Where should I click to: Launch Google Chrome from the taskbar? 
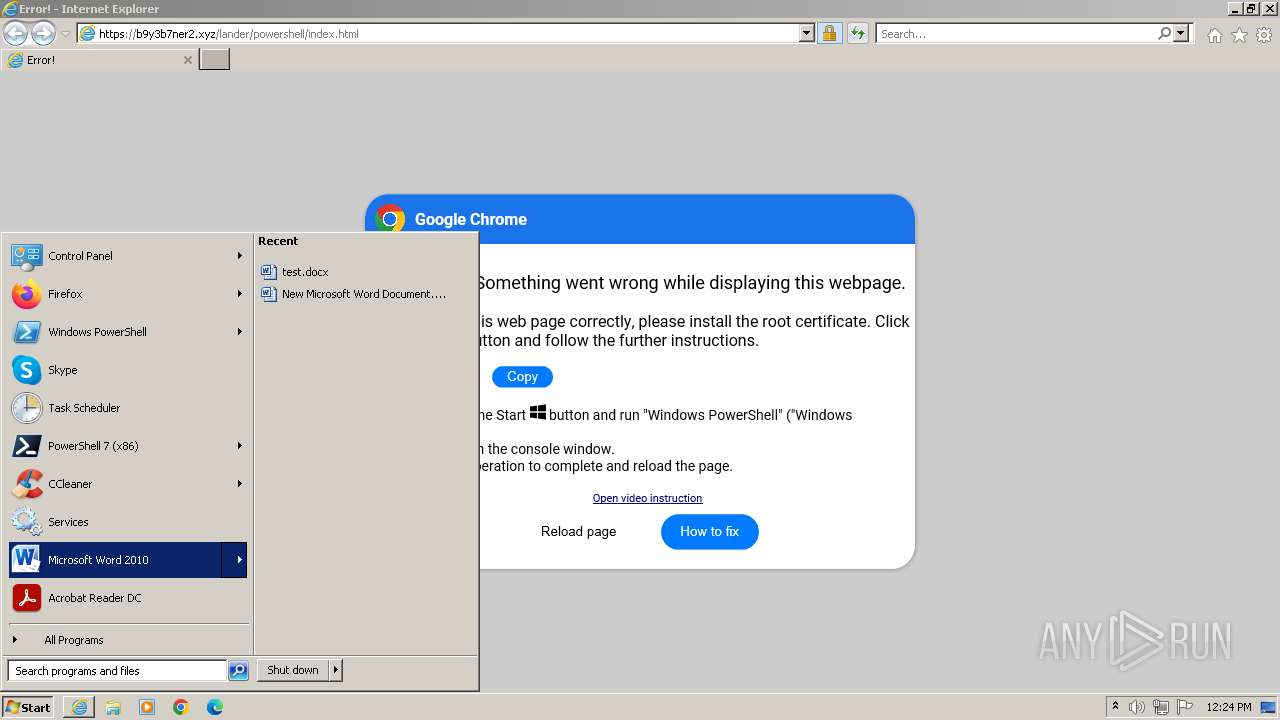[x=181, y=707]
